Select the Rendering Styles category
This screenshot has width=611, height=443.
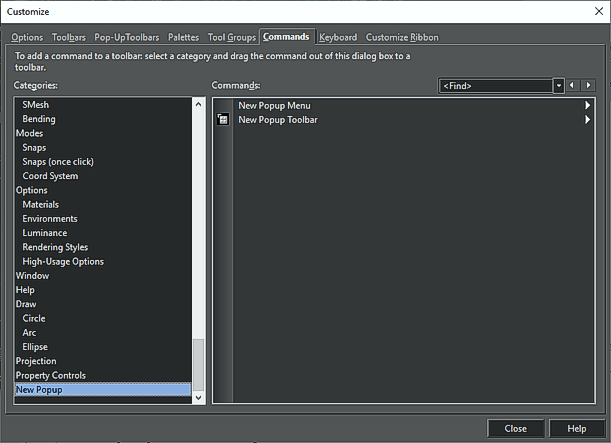[x=55, y=247]
